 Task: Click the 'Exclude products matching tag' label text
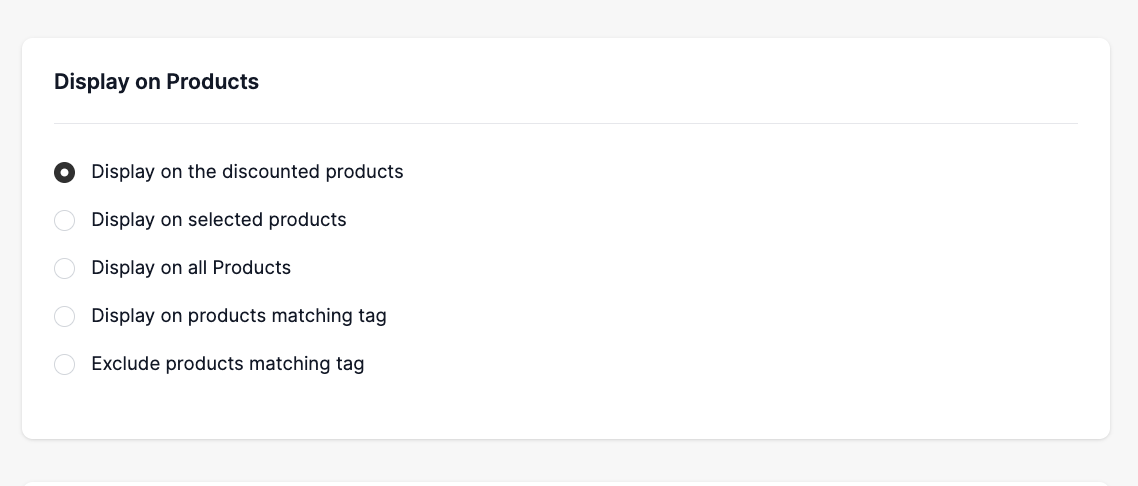click(x=227, y=364)
